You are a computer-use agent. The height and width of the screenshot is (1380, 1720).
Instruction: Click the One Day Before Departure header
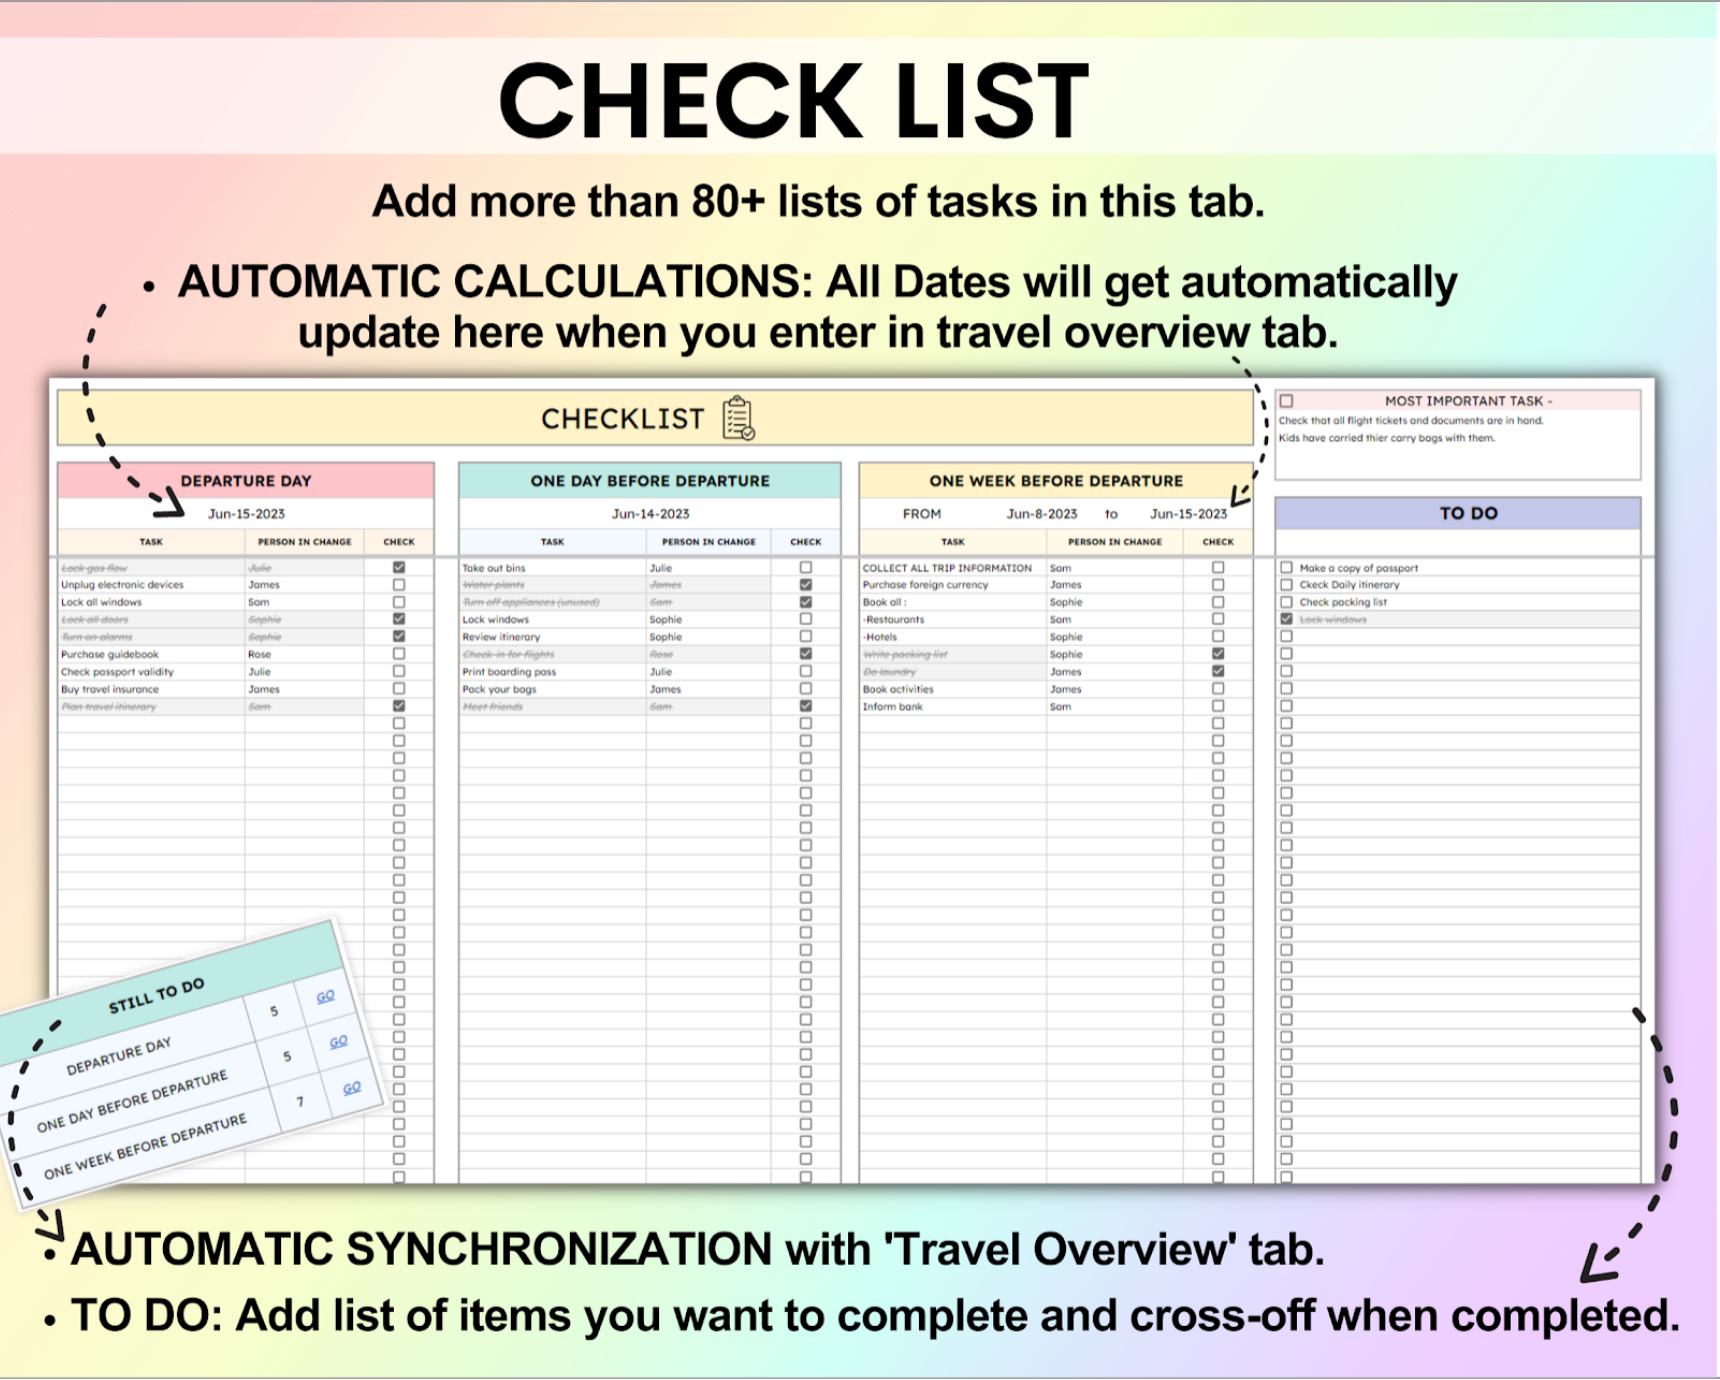tap(650, 481)
